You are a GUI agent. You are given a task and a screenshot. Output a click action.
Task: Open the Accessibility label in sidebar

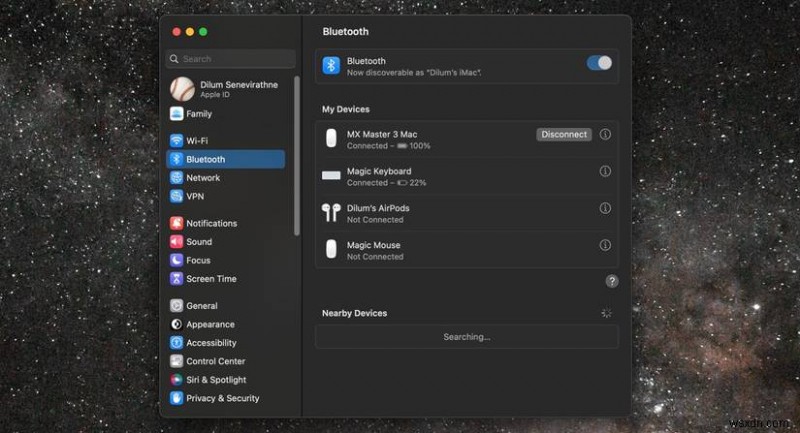click(x=211, y=343)
